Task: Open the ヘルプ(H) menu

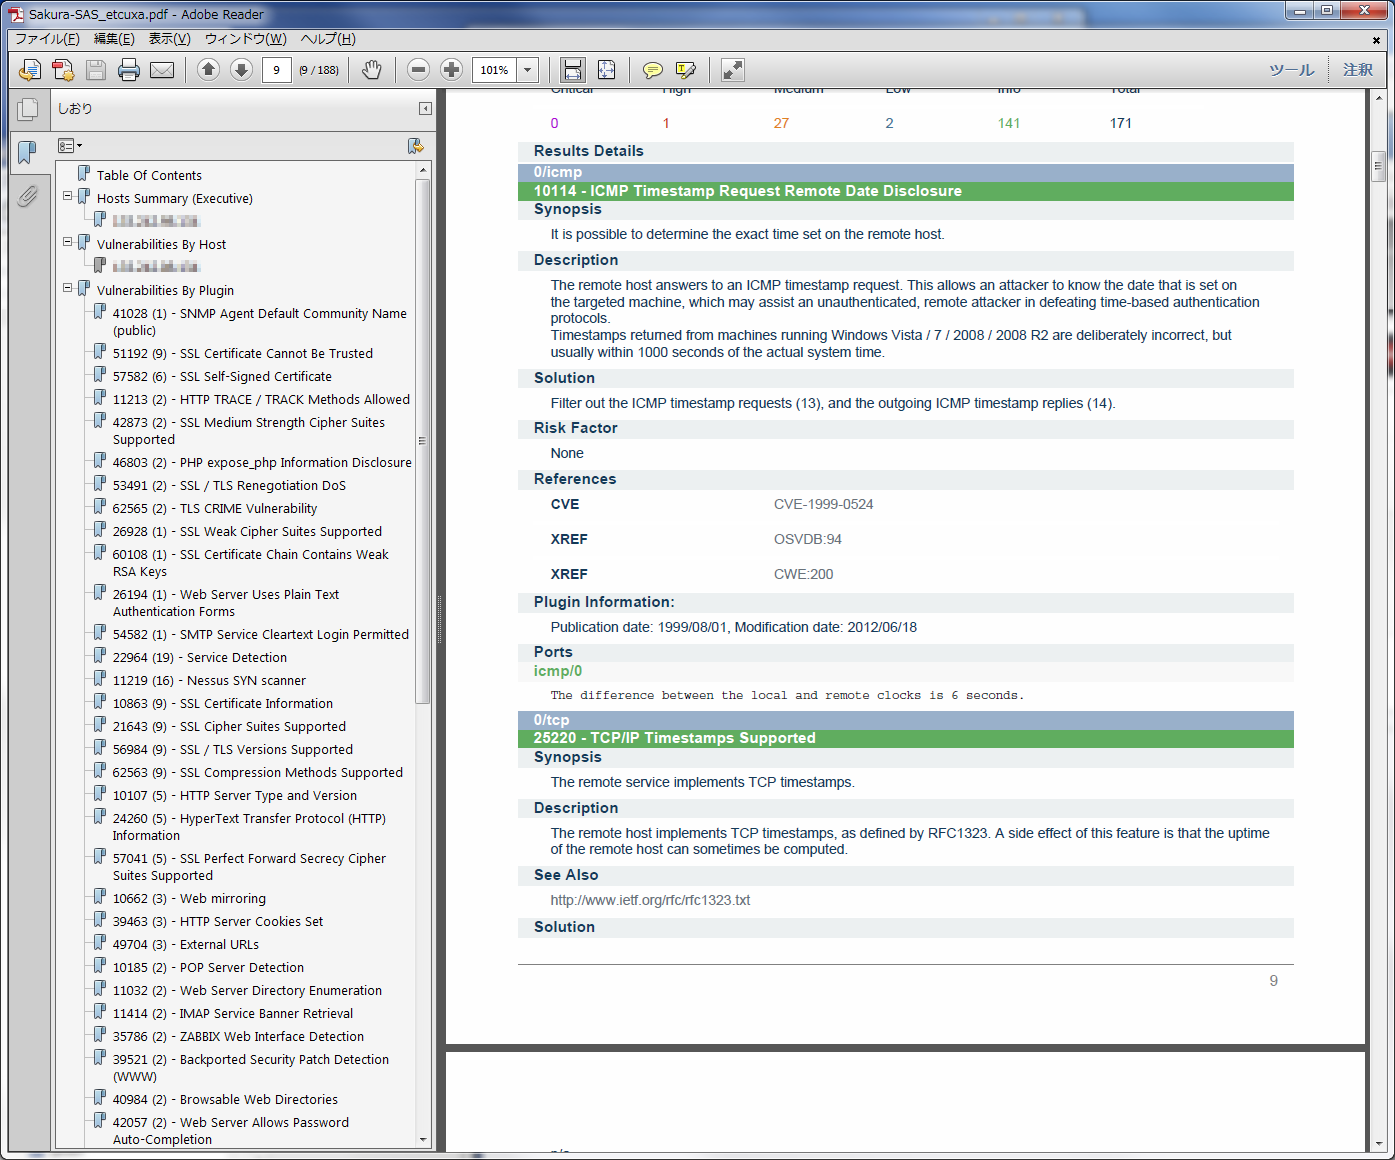Action: 328,39
